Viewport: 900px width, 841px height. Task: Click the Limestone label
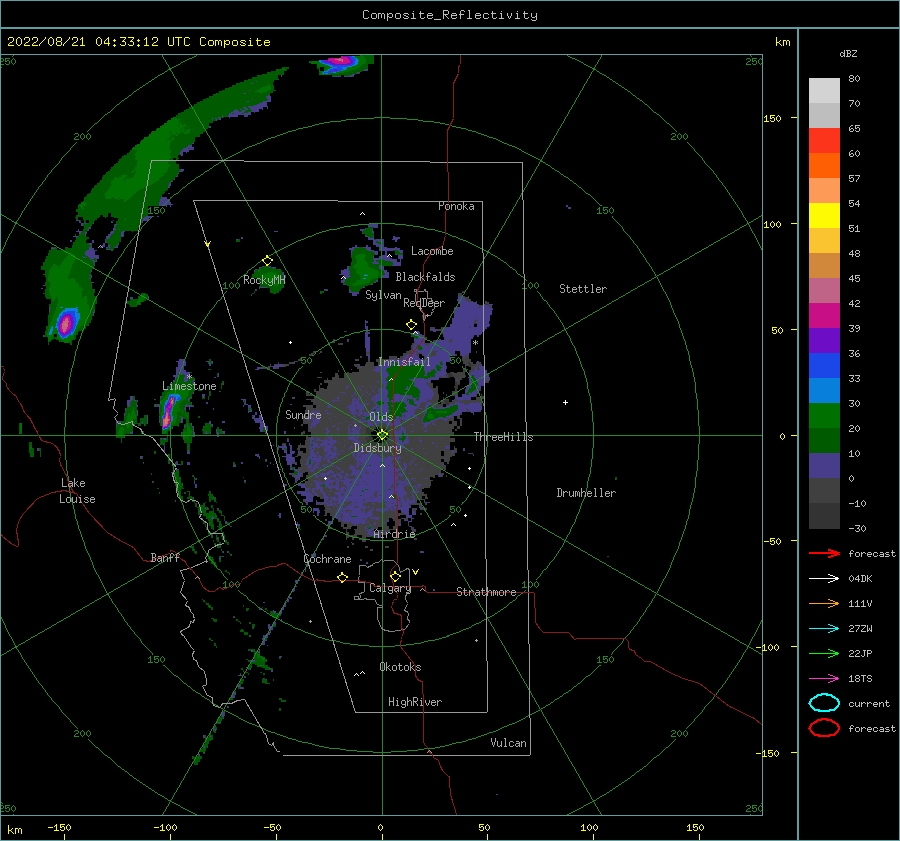pos(189,386)
